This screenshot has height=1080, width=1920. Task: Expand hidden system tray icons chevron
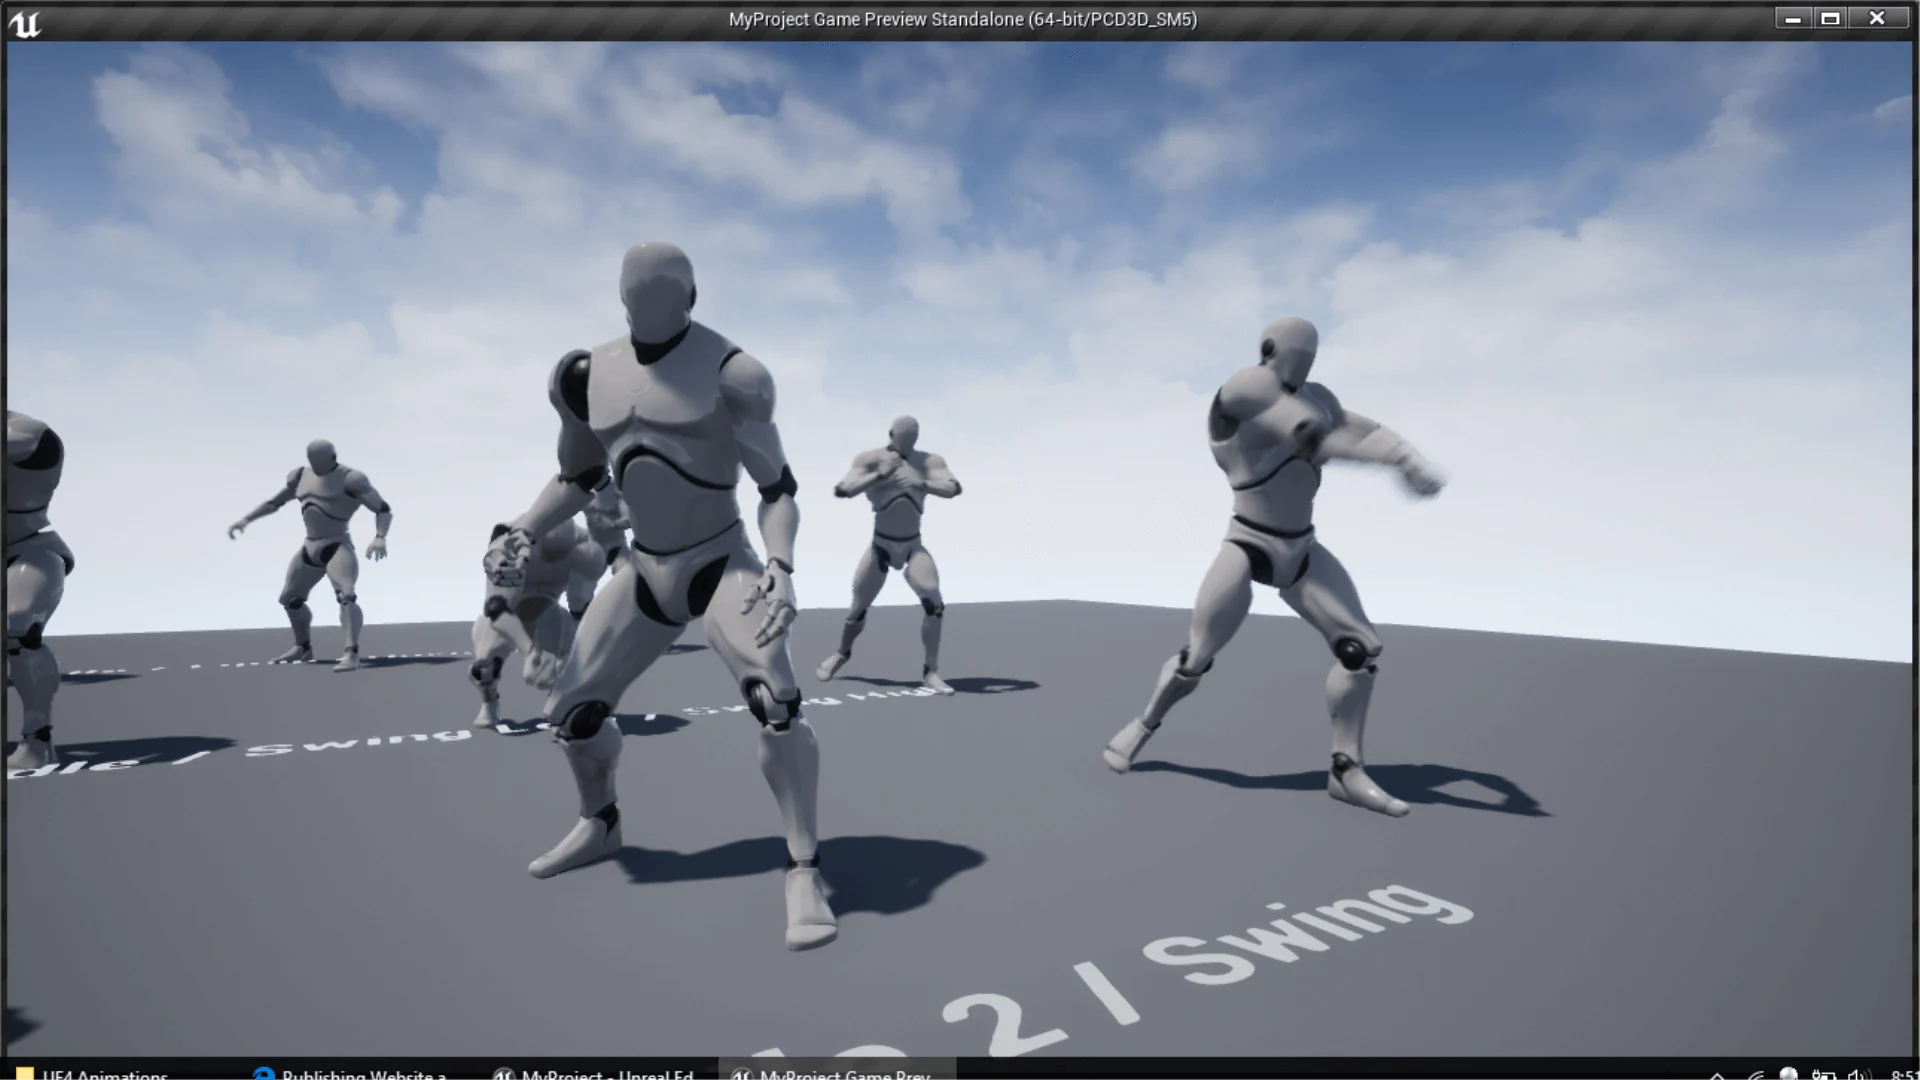click(x=1717, y=1075)
